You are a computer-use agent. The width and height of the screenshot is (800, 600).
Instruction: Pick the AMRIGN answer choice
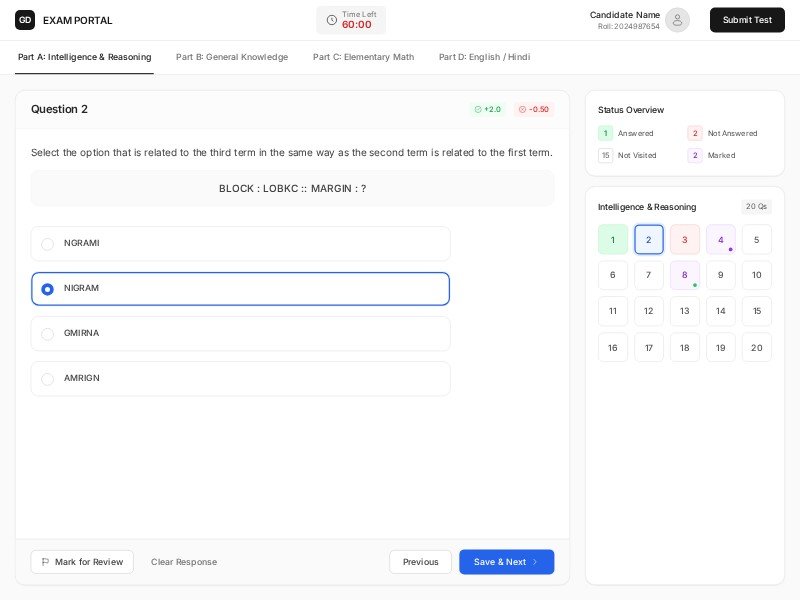coord(47,379)
